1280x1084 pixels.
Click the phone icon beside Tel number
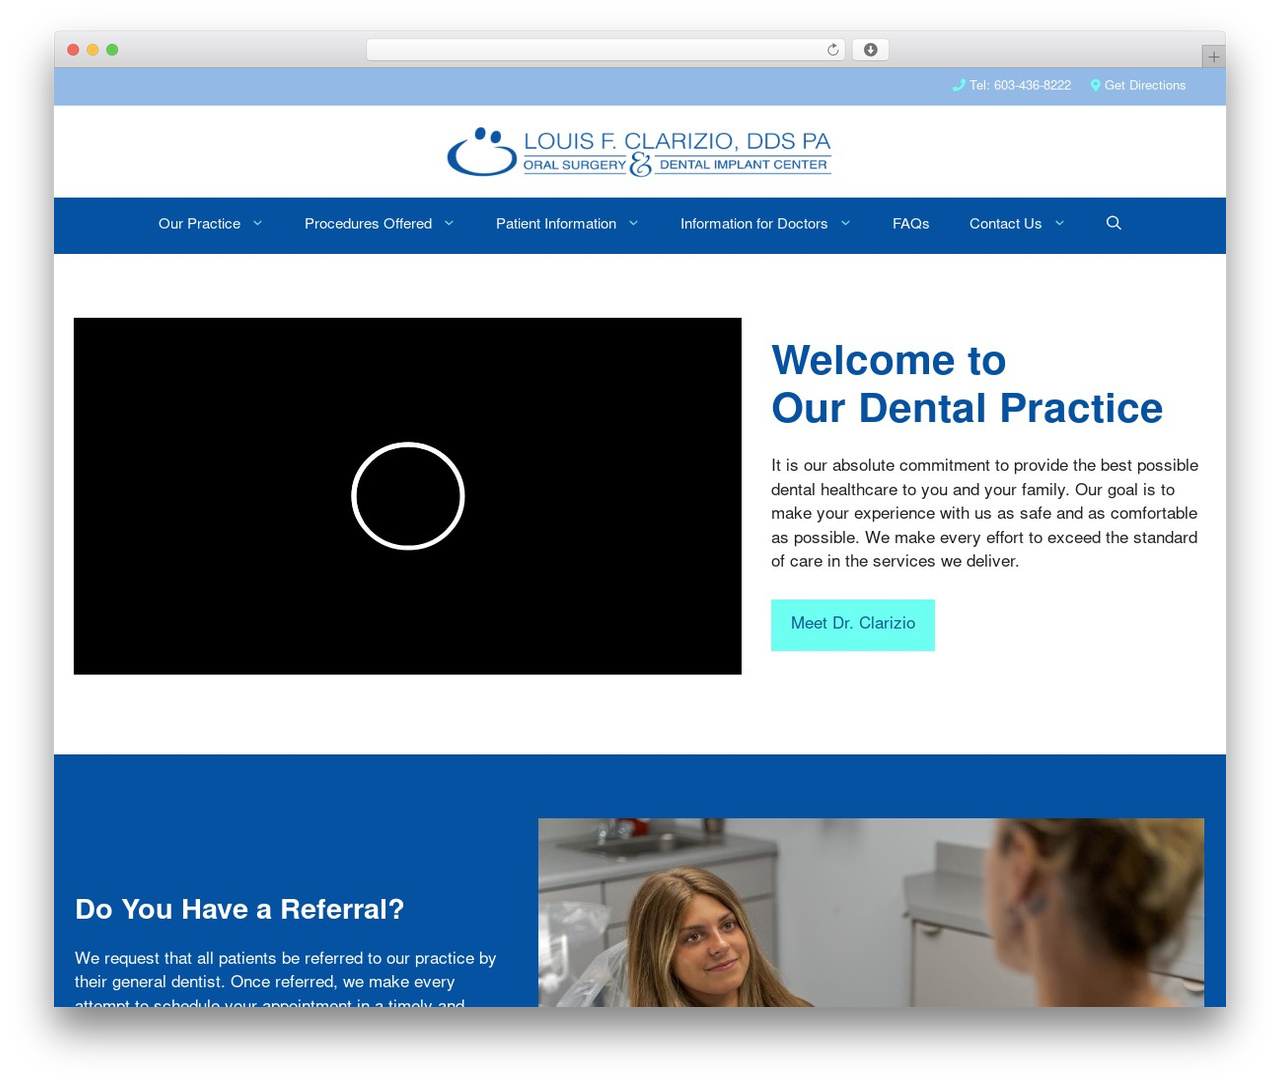tap(959, 85)
